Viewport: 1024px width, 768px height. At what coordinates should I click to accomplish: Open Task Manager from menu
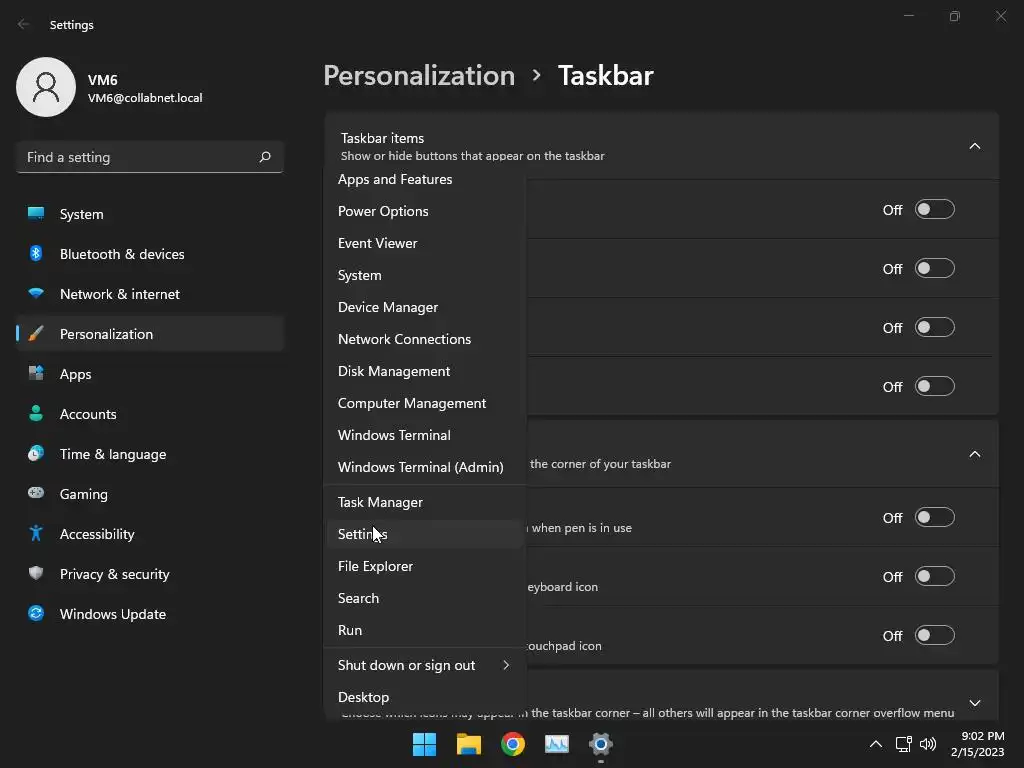click(x=424, y=502)
